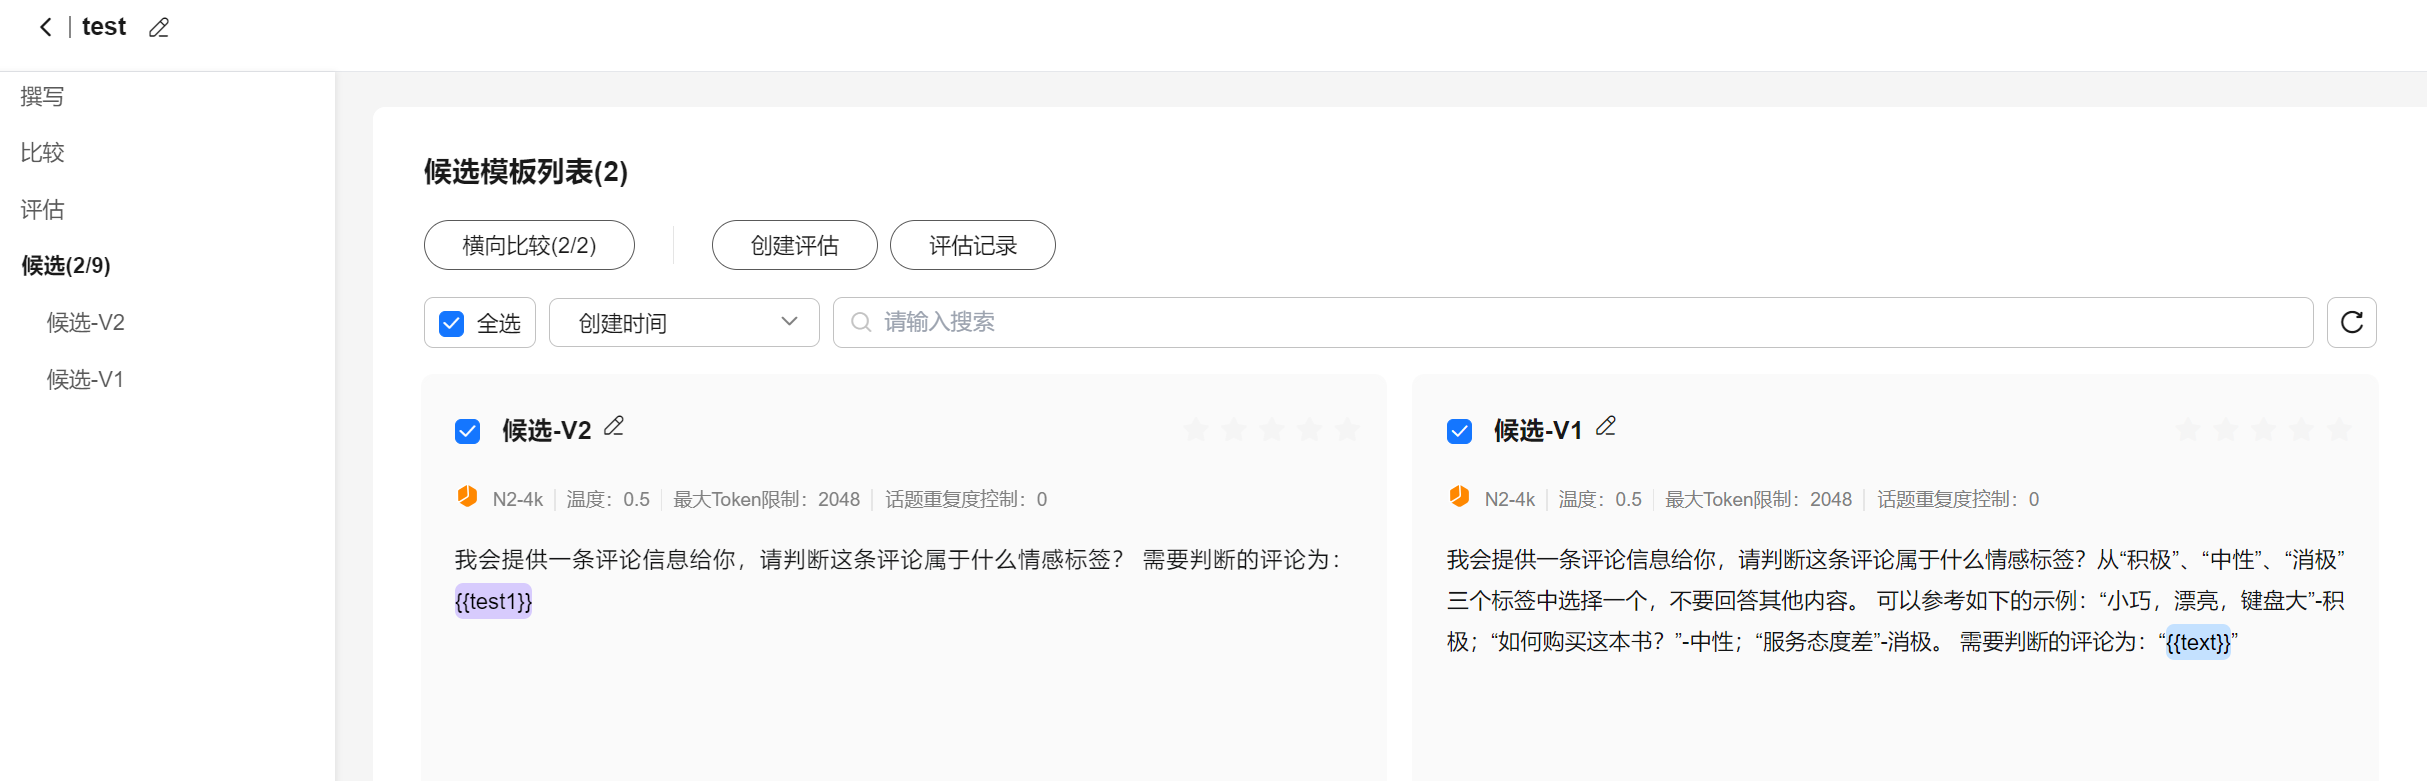Click the 创建评估 button

794,245
